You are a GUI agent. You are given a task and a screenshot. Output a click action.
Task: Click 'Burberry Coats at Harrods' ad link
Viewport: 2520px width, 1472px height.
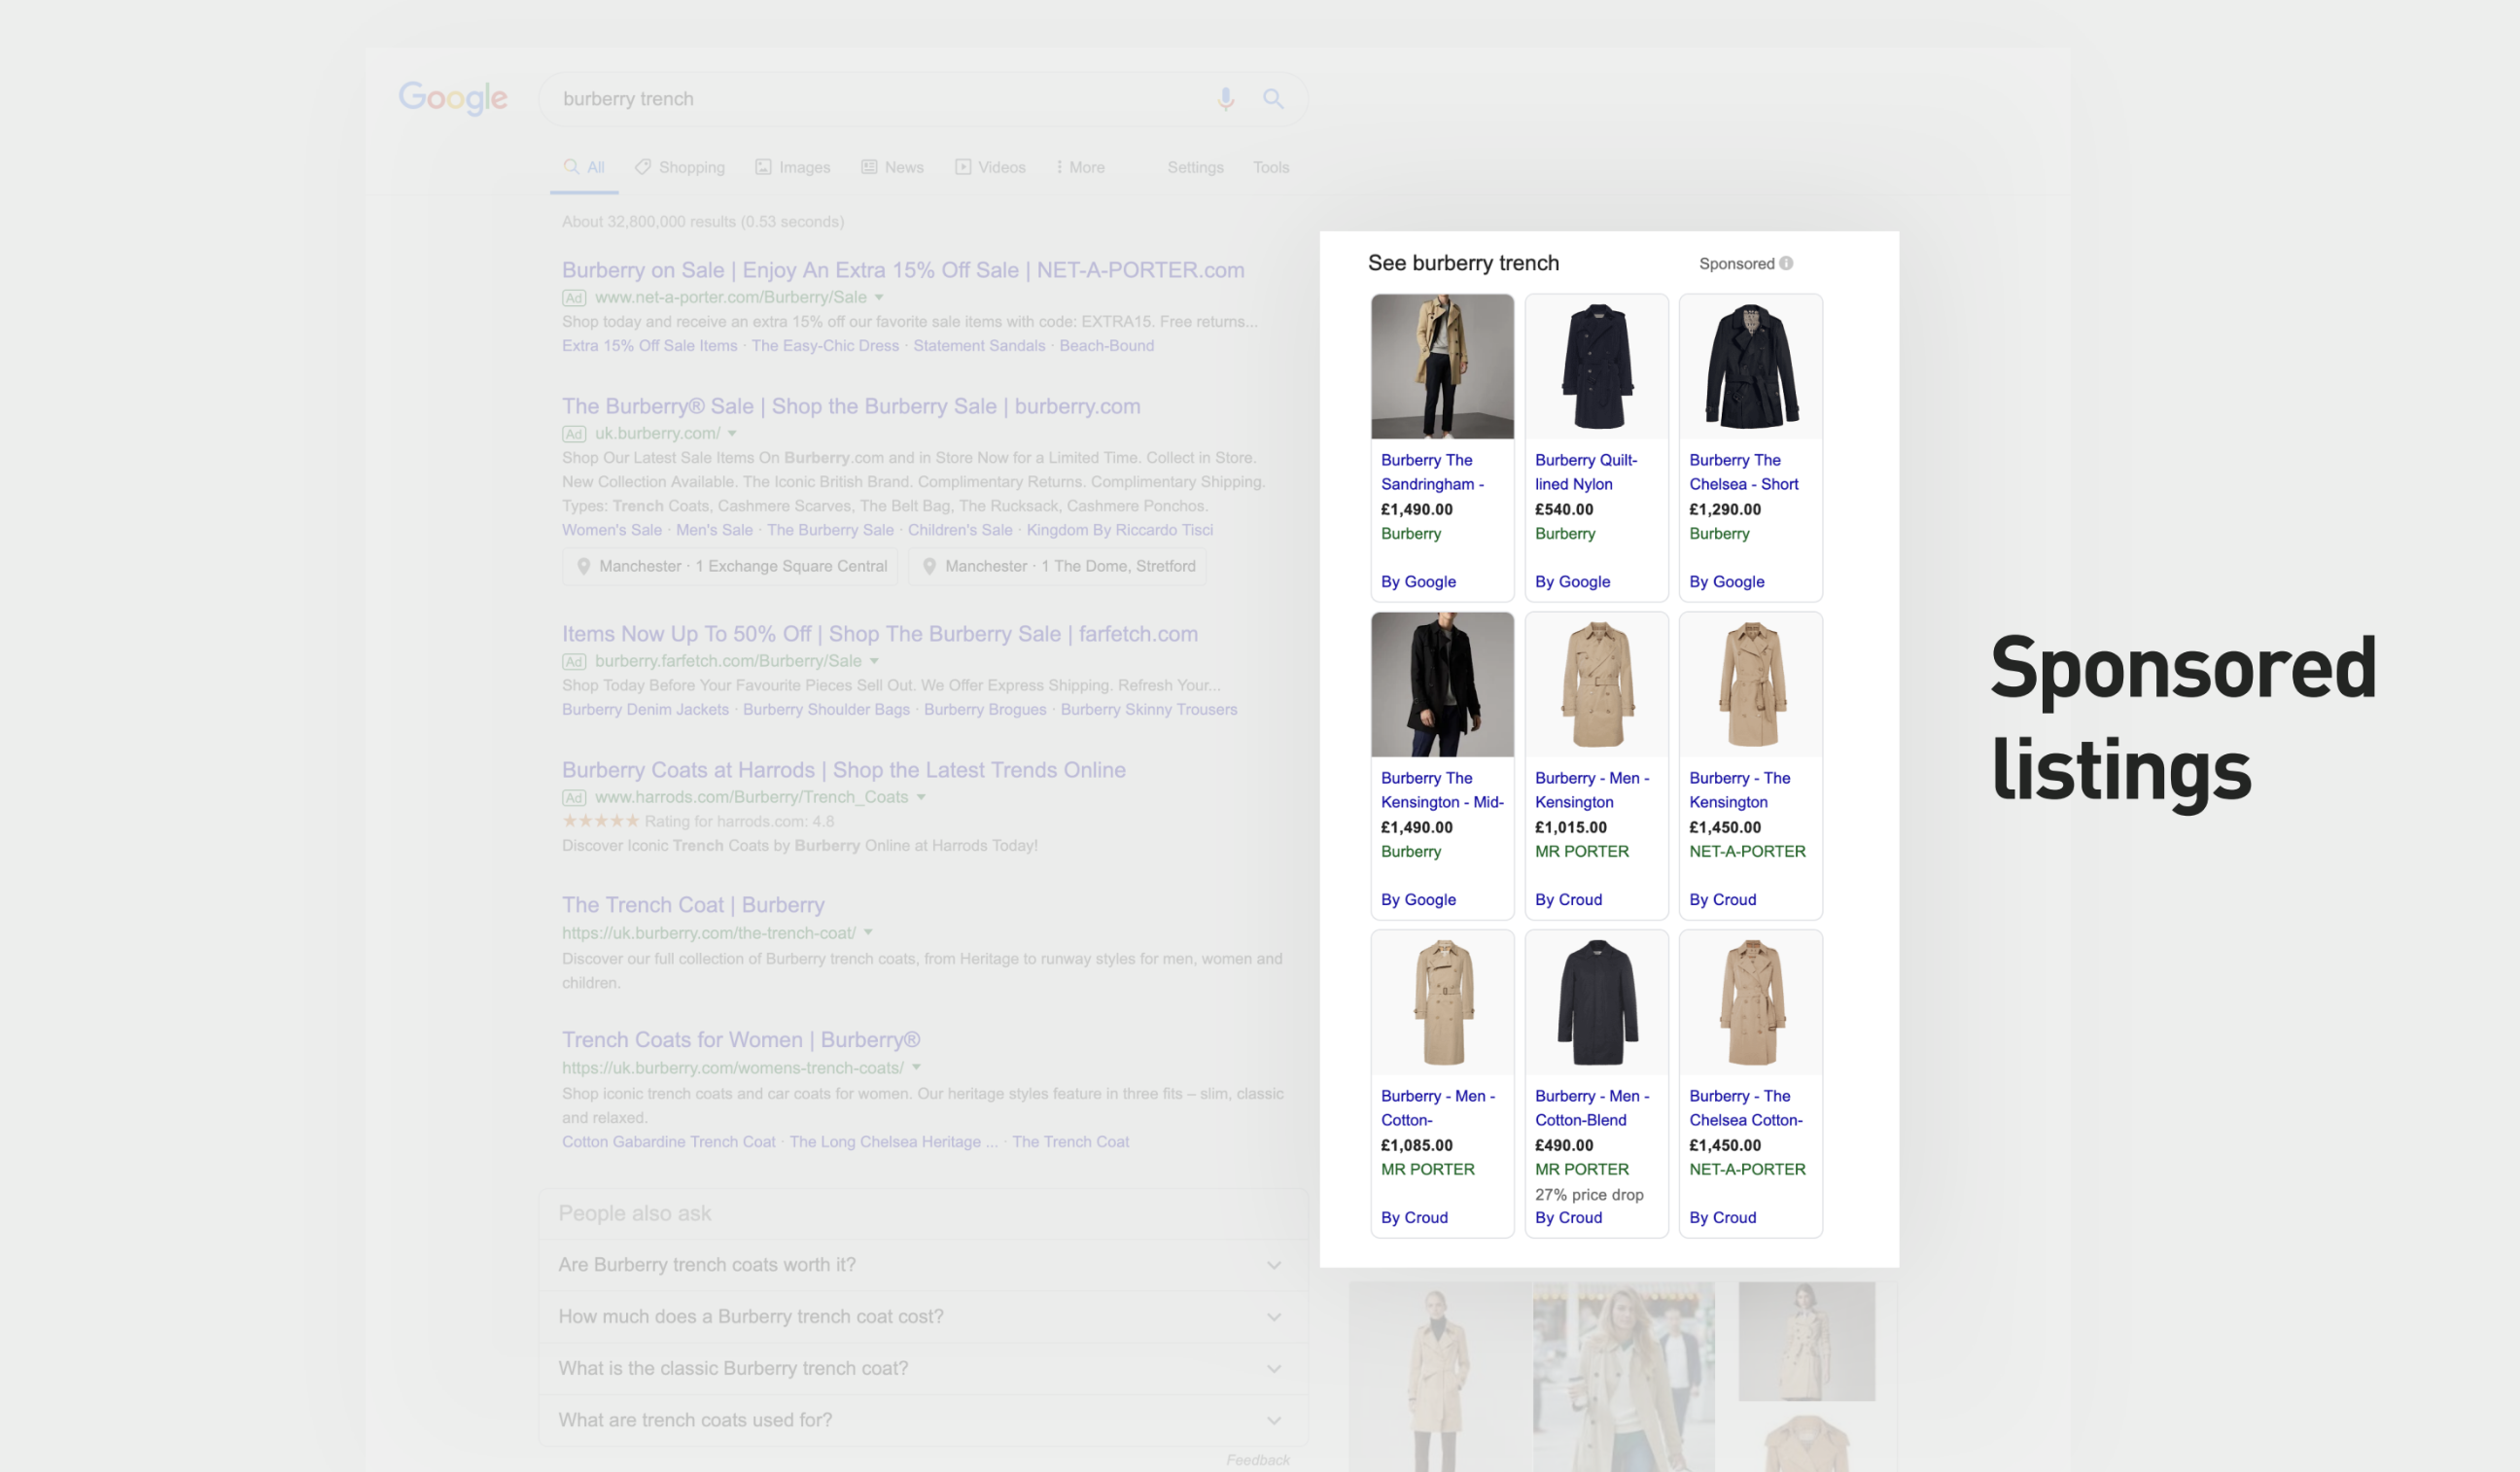(x=843, y=770)
